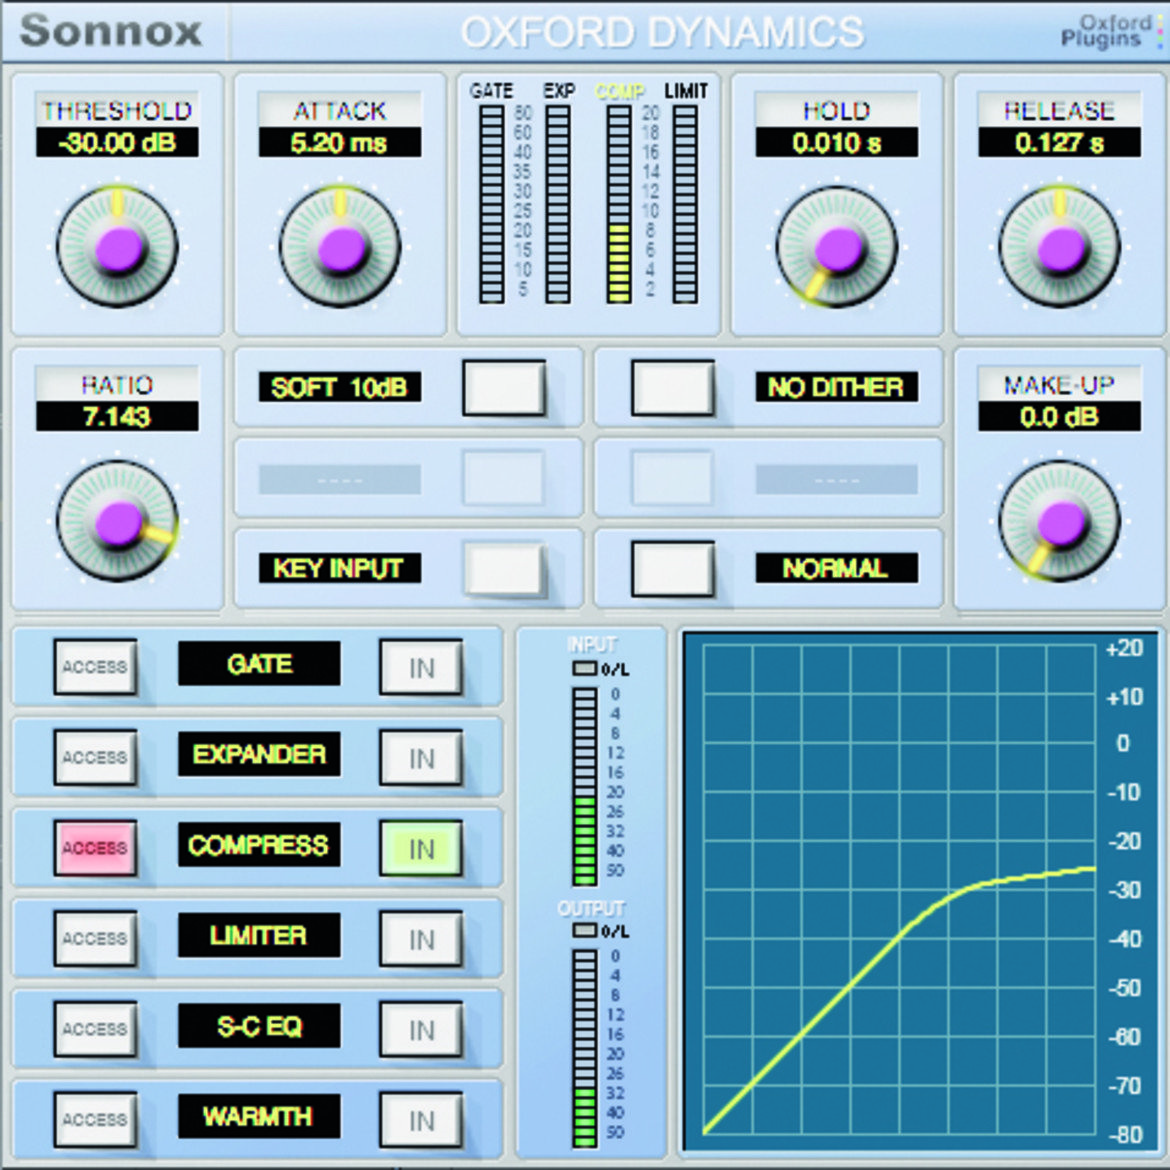The height and width of the screenshot is (1170, 1170).
Task: Toggle the Normal mode button
Action: click(672, 569)
